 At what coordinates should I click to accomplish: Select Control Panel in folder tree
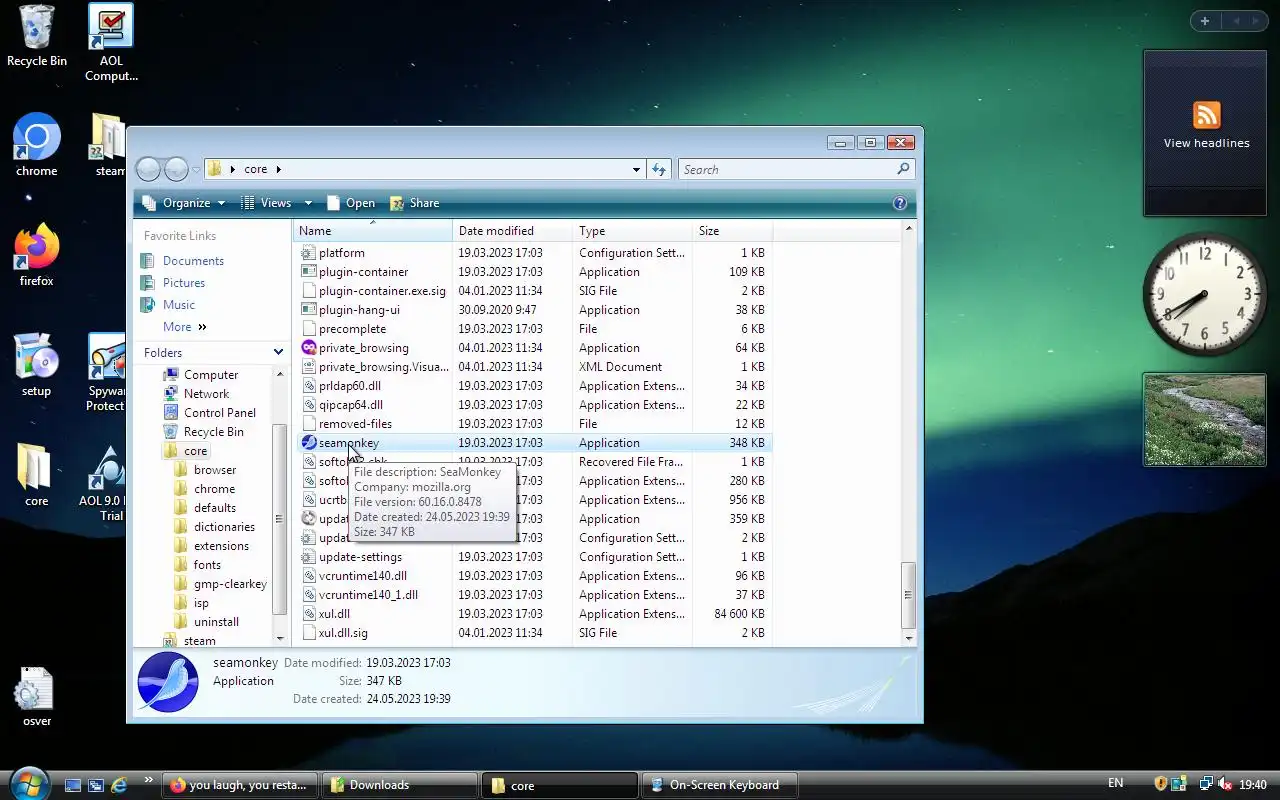(220, 413)
